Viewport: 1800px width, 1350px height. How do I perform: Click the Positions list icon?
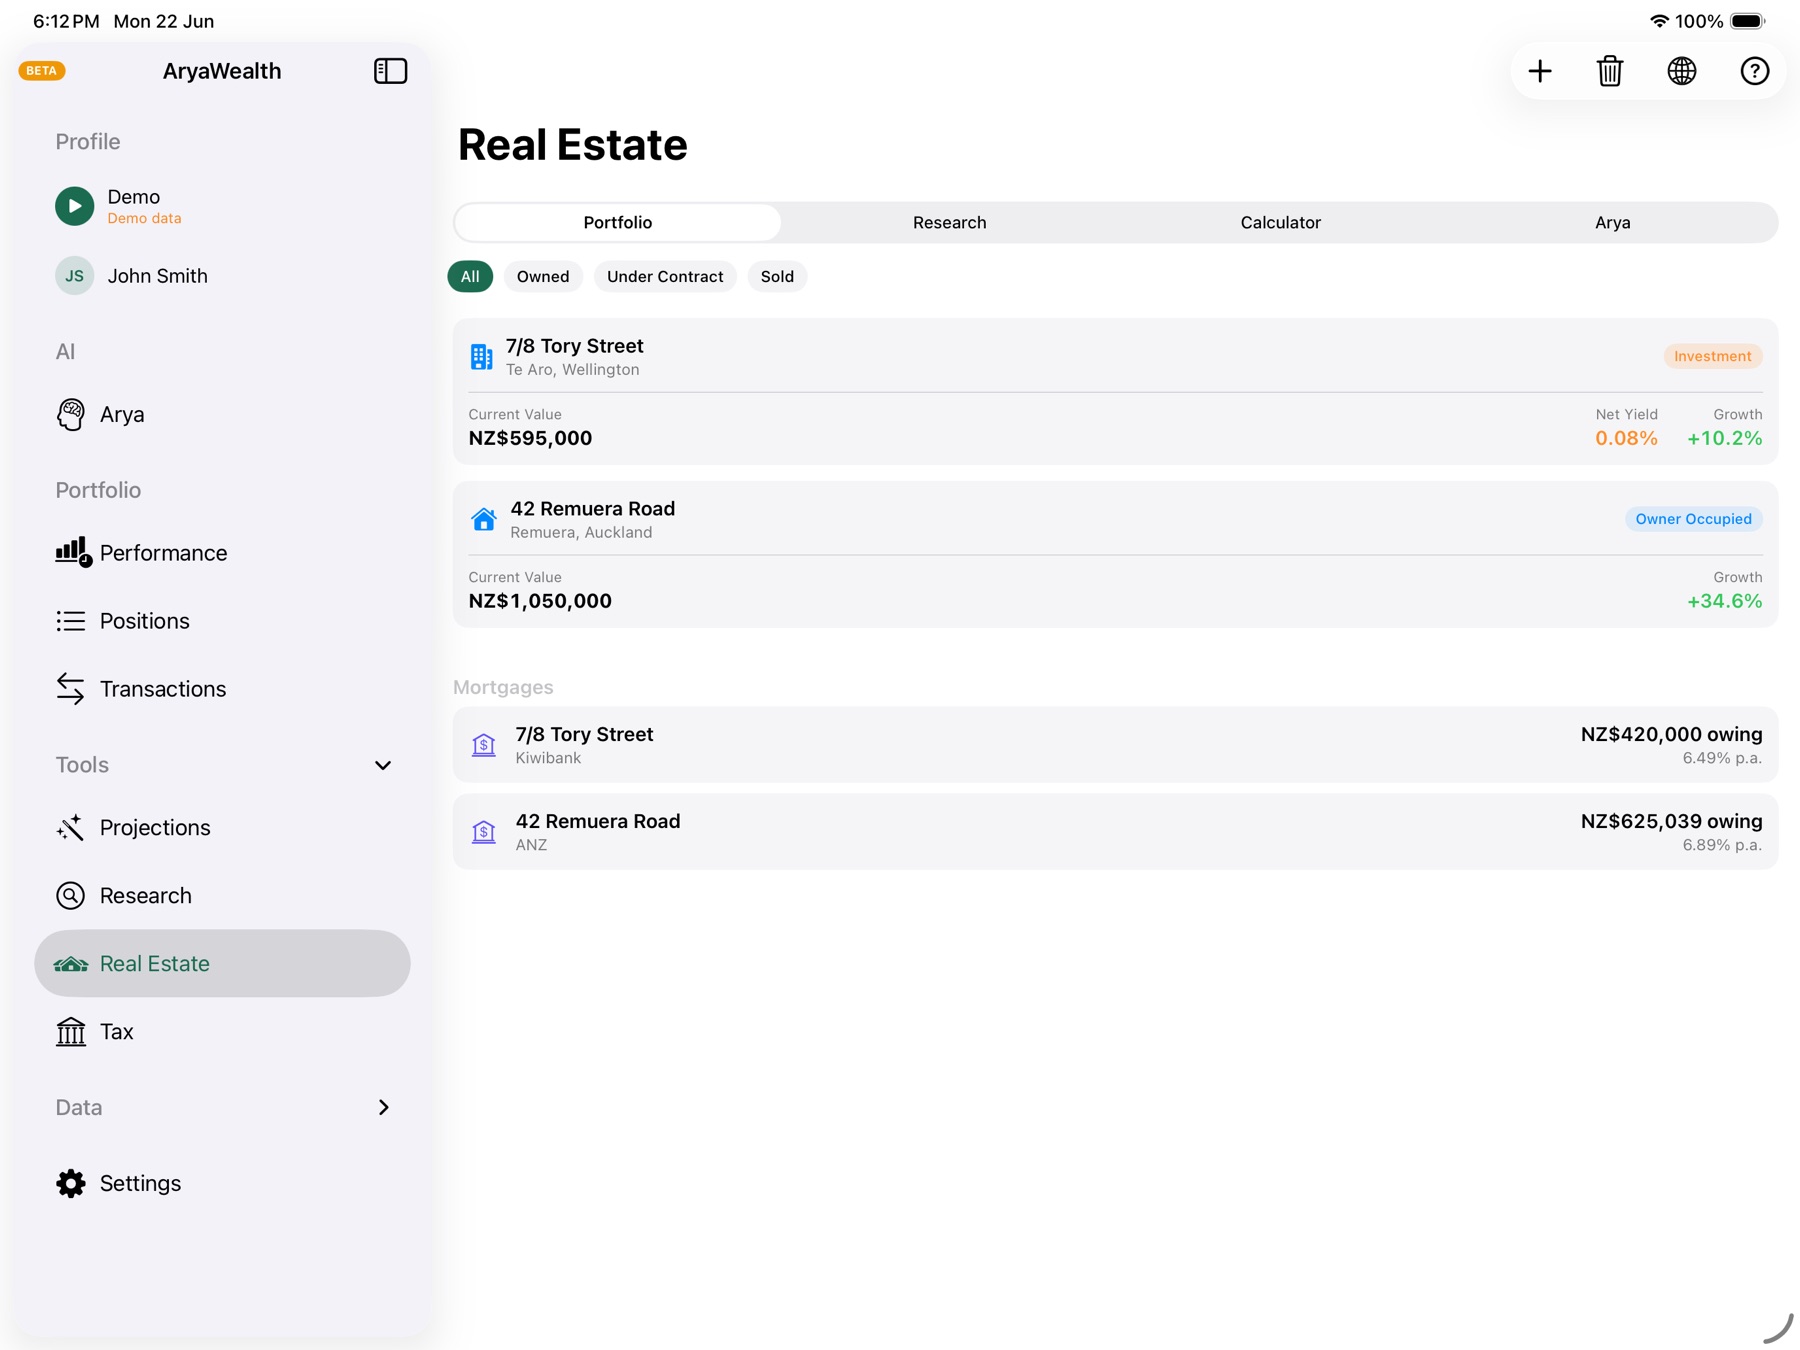[71, 621]
